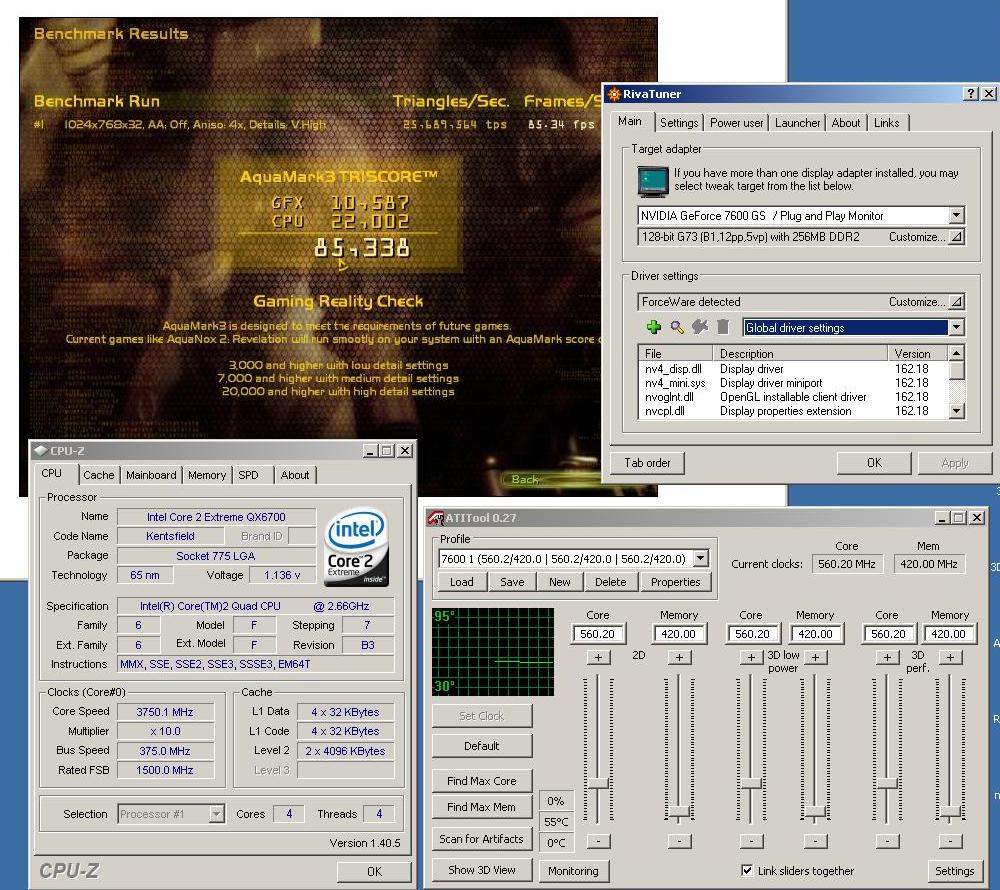Click the current Core clock 560.20 MHz field

(846, 564)
